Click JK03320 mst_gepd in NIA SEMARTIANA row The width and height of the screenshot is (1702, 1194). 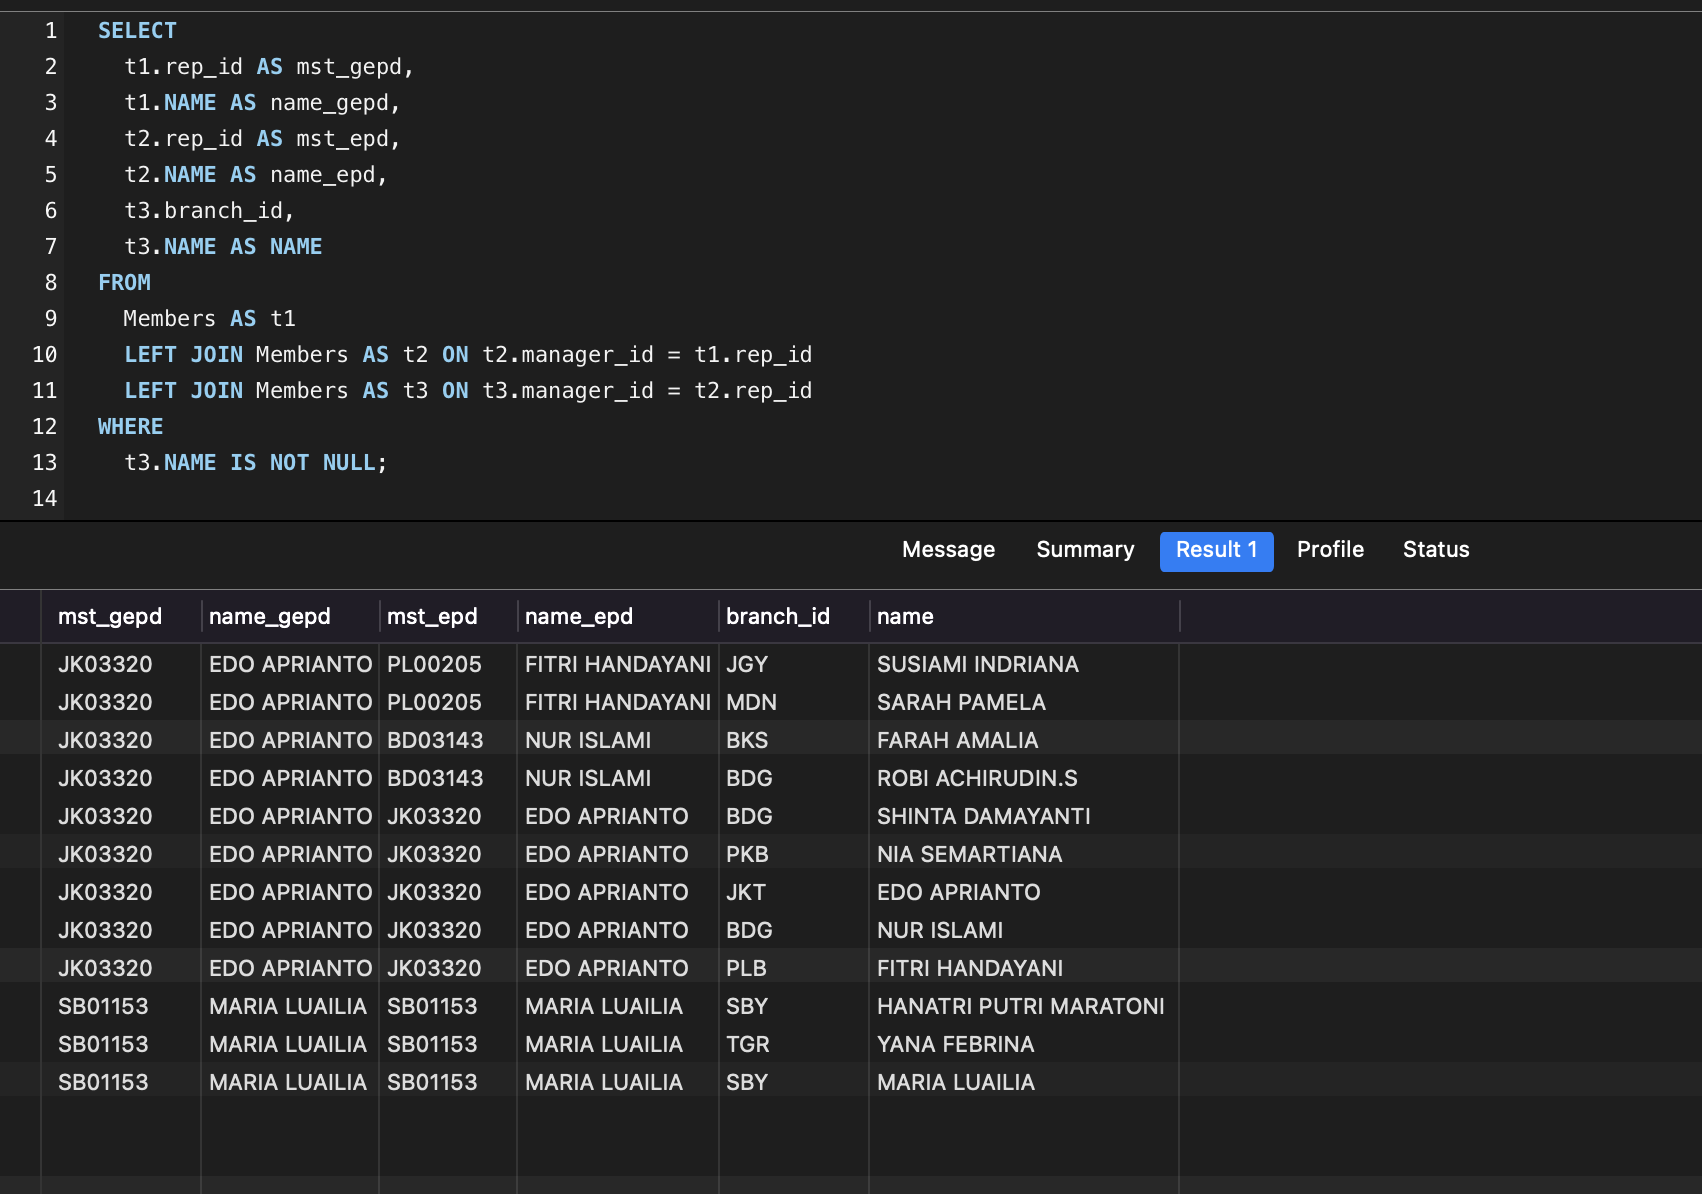tap(105, 855)
